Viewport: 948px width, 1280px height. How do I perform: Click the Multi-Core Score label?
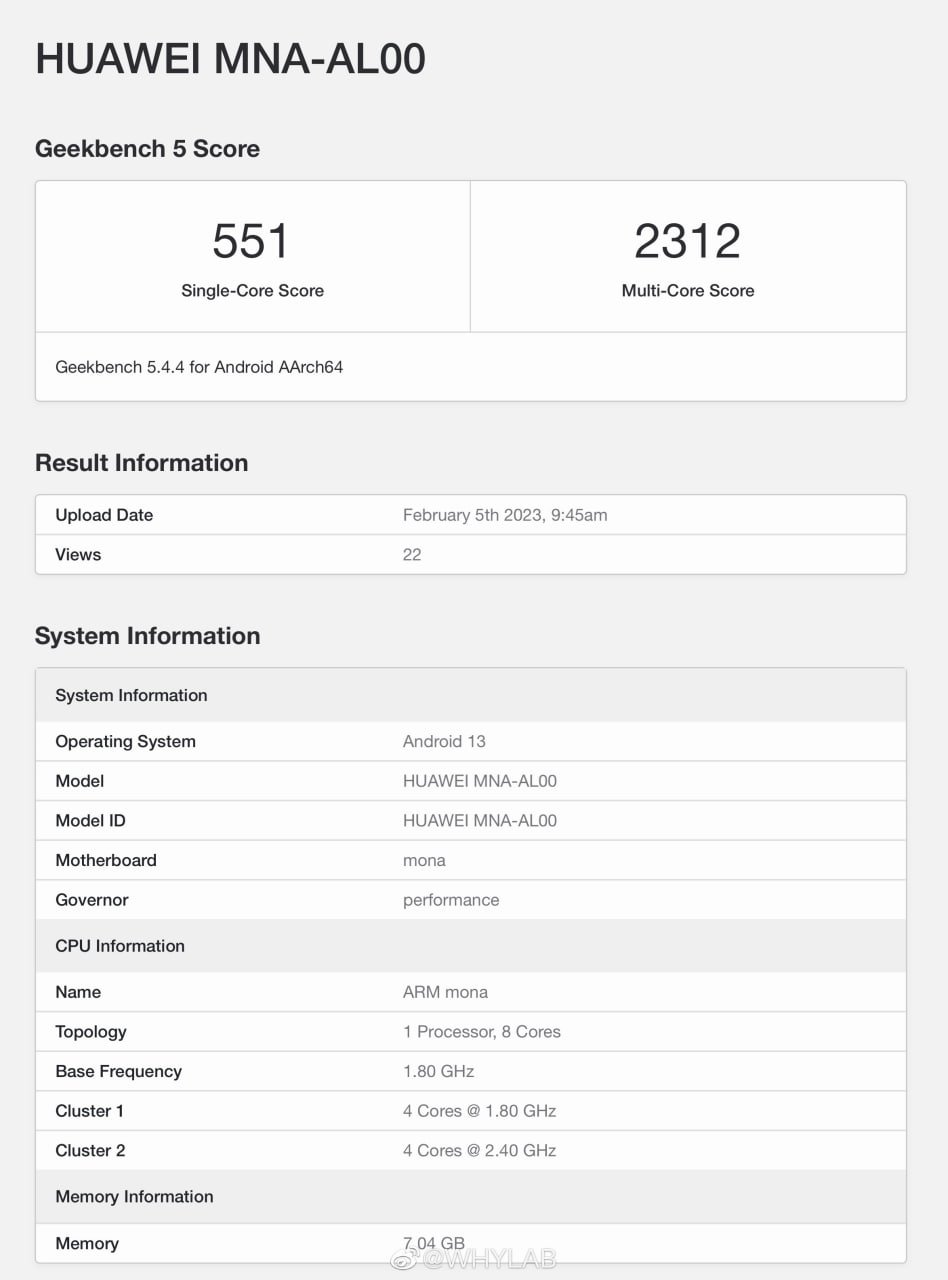coord(687,290)
